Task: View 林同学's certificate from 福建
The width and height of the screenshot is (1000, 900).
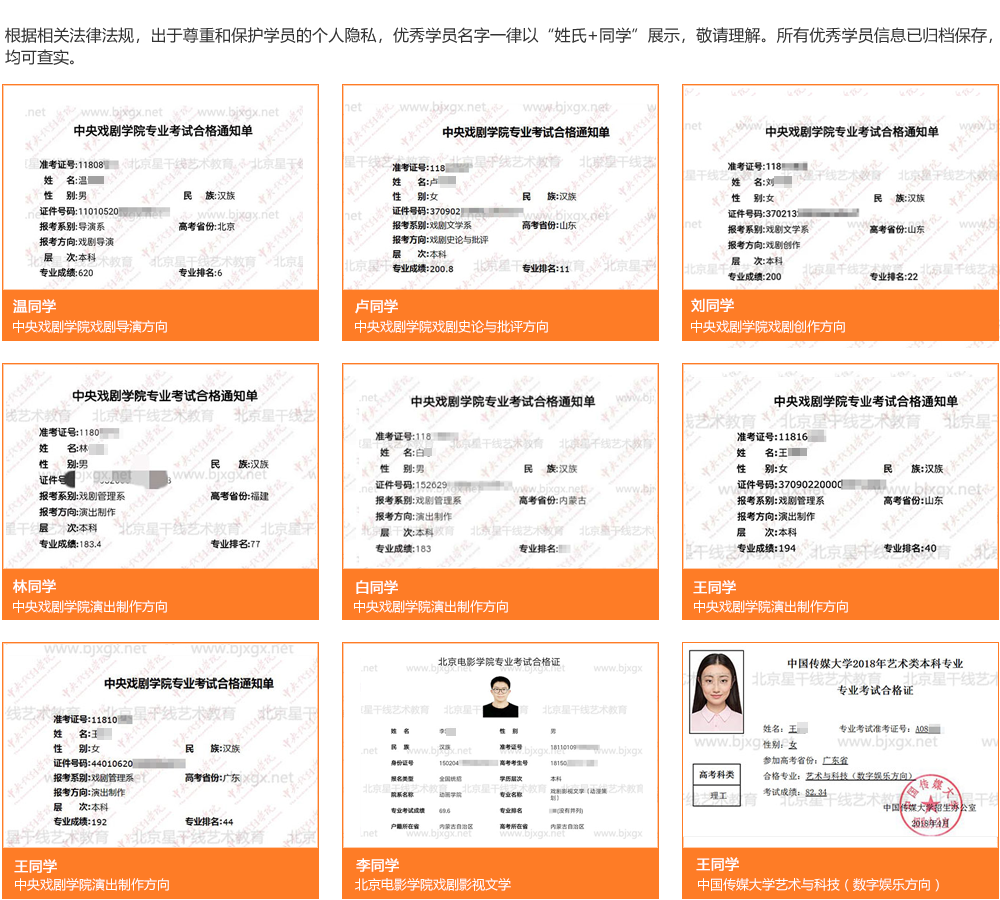Action: [160, 466]
